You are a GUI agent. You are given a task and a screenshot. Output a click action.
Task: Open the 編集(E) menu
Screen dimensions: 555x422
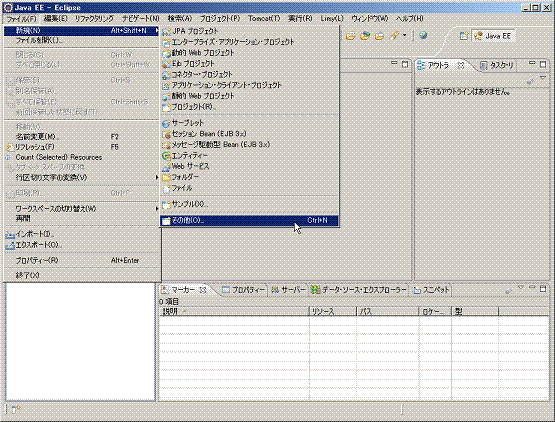(56, 19)
